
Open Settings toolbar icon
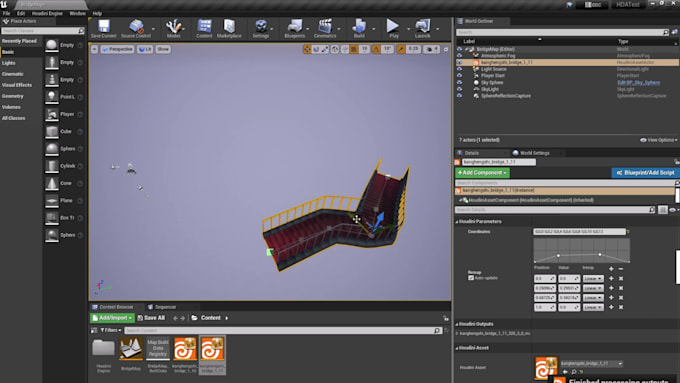pyautogui.click(x=261, y=28)
